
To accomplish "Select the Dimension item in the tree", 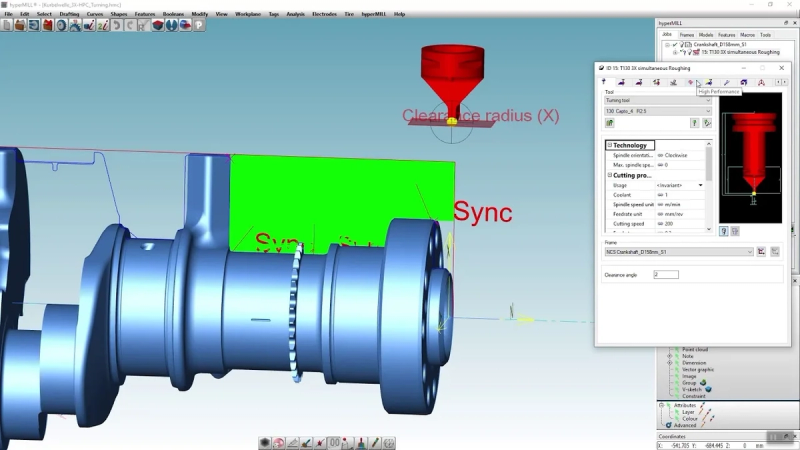I will point(694,363).
